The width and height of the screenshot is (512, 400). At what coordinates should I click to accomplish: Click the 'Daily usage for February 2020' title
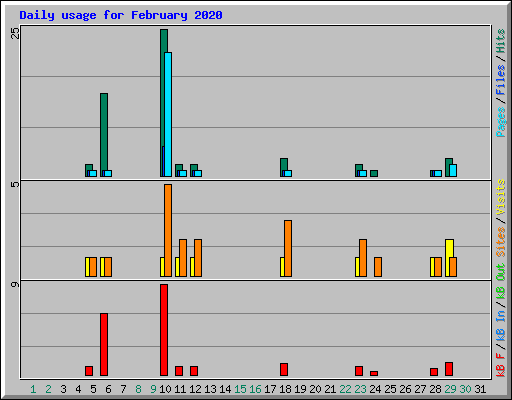coord(121,15)
